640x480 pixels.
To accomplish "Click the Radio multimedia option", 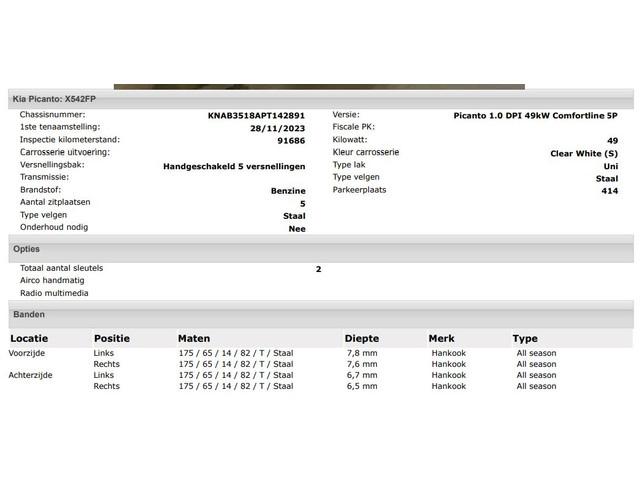I will (x=54, y=293).
